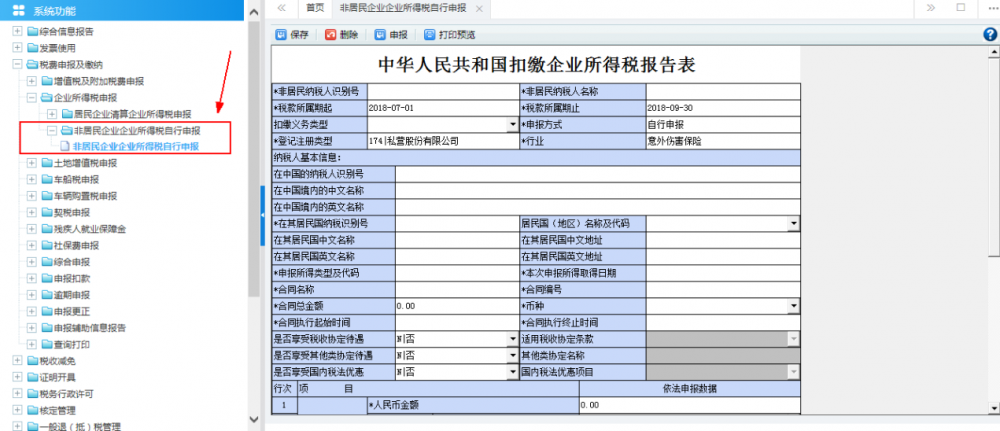Select the 非居民企业企业所得税自行申报 tab
The height and width of the screenshot is (431, 1000).
[403, 8]
